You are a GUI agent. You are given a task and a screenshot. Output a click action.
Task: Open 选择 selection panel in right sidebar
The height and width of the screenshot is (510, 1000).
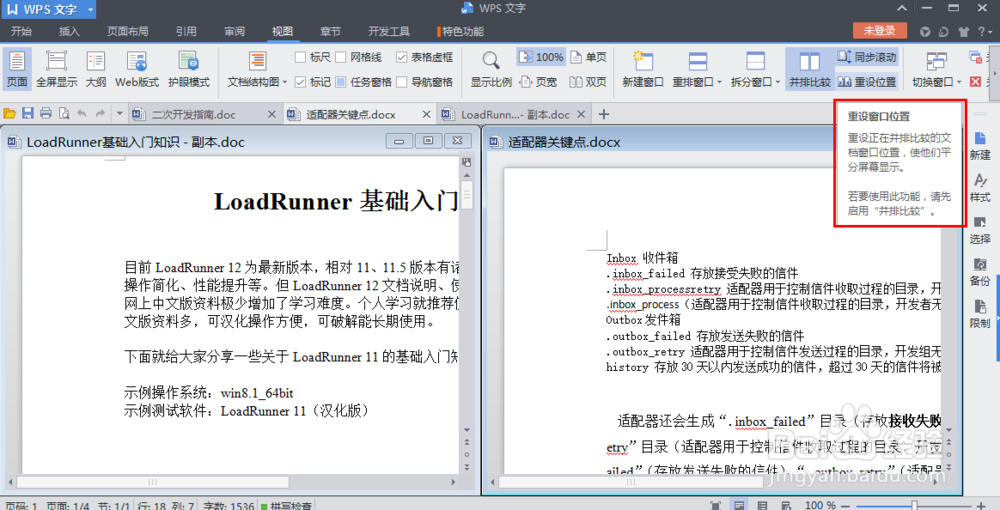[x=980, y=230]
